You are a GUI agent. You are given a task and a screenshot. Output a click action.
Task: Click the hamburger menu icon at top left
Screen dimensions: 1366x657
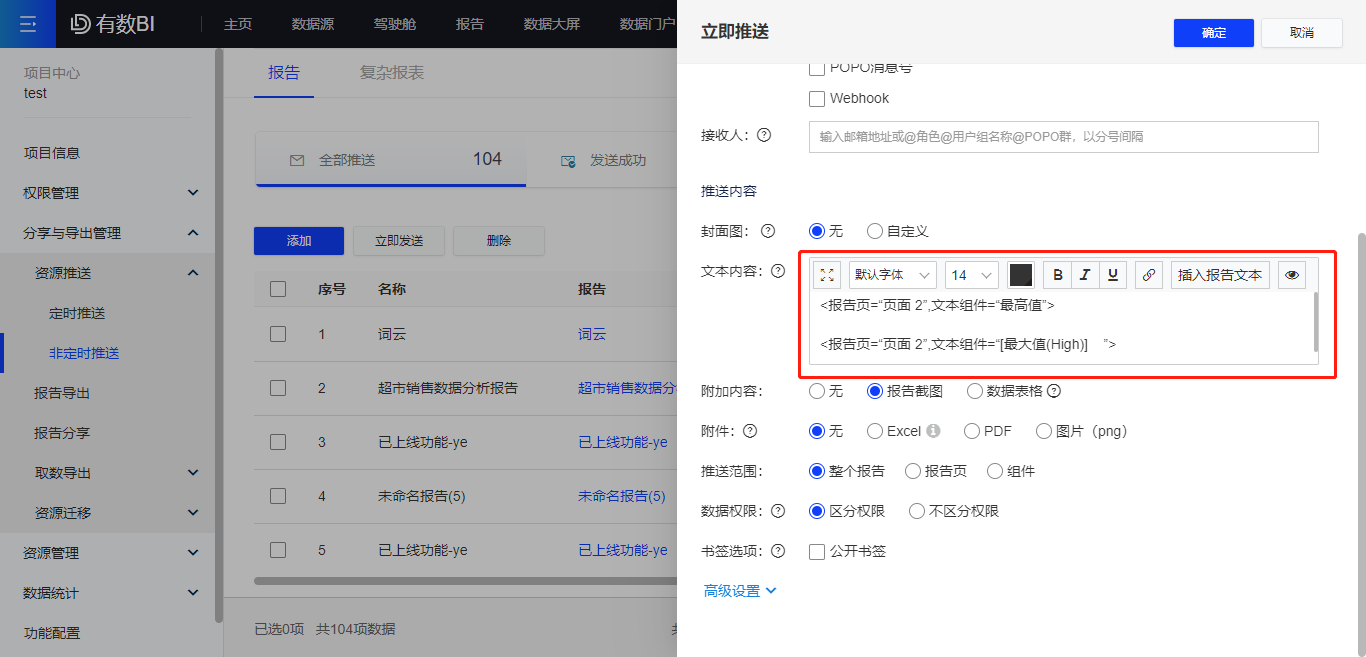tap(28, 24)
